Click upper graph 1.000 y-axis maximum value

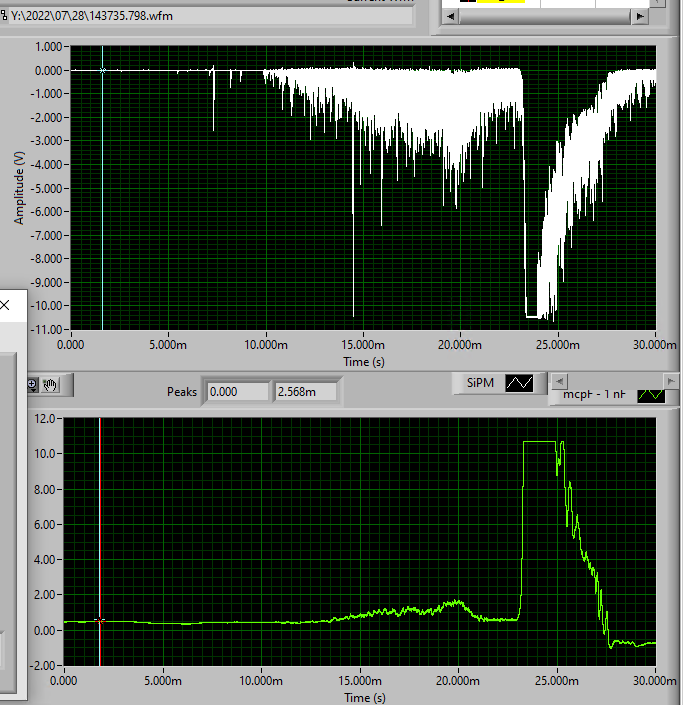49,47
